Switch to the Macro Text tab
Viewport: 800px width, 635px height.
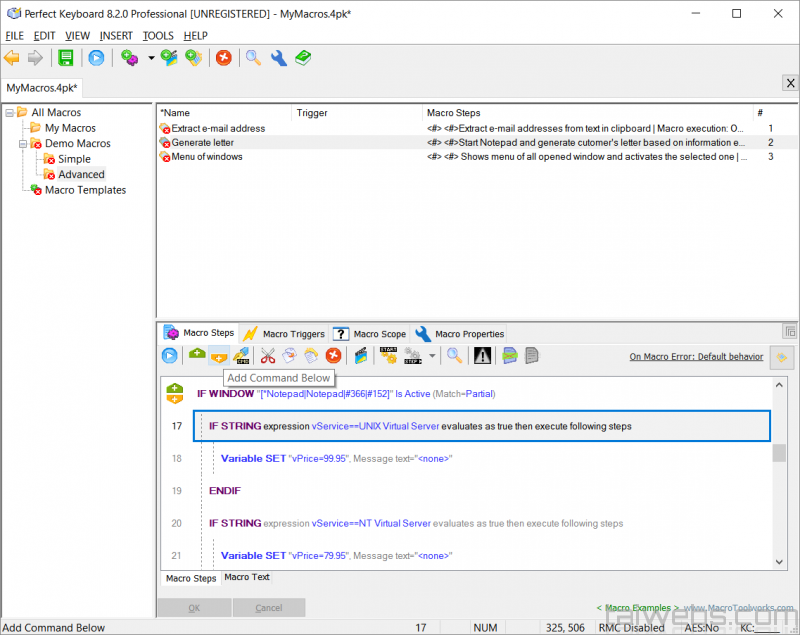click(246, 577)
